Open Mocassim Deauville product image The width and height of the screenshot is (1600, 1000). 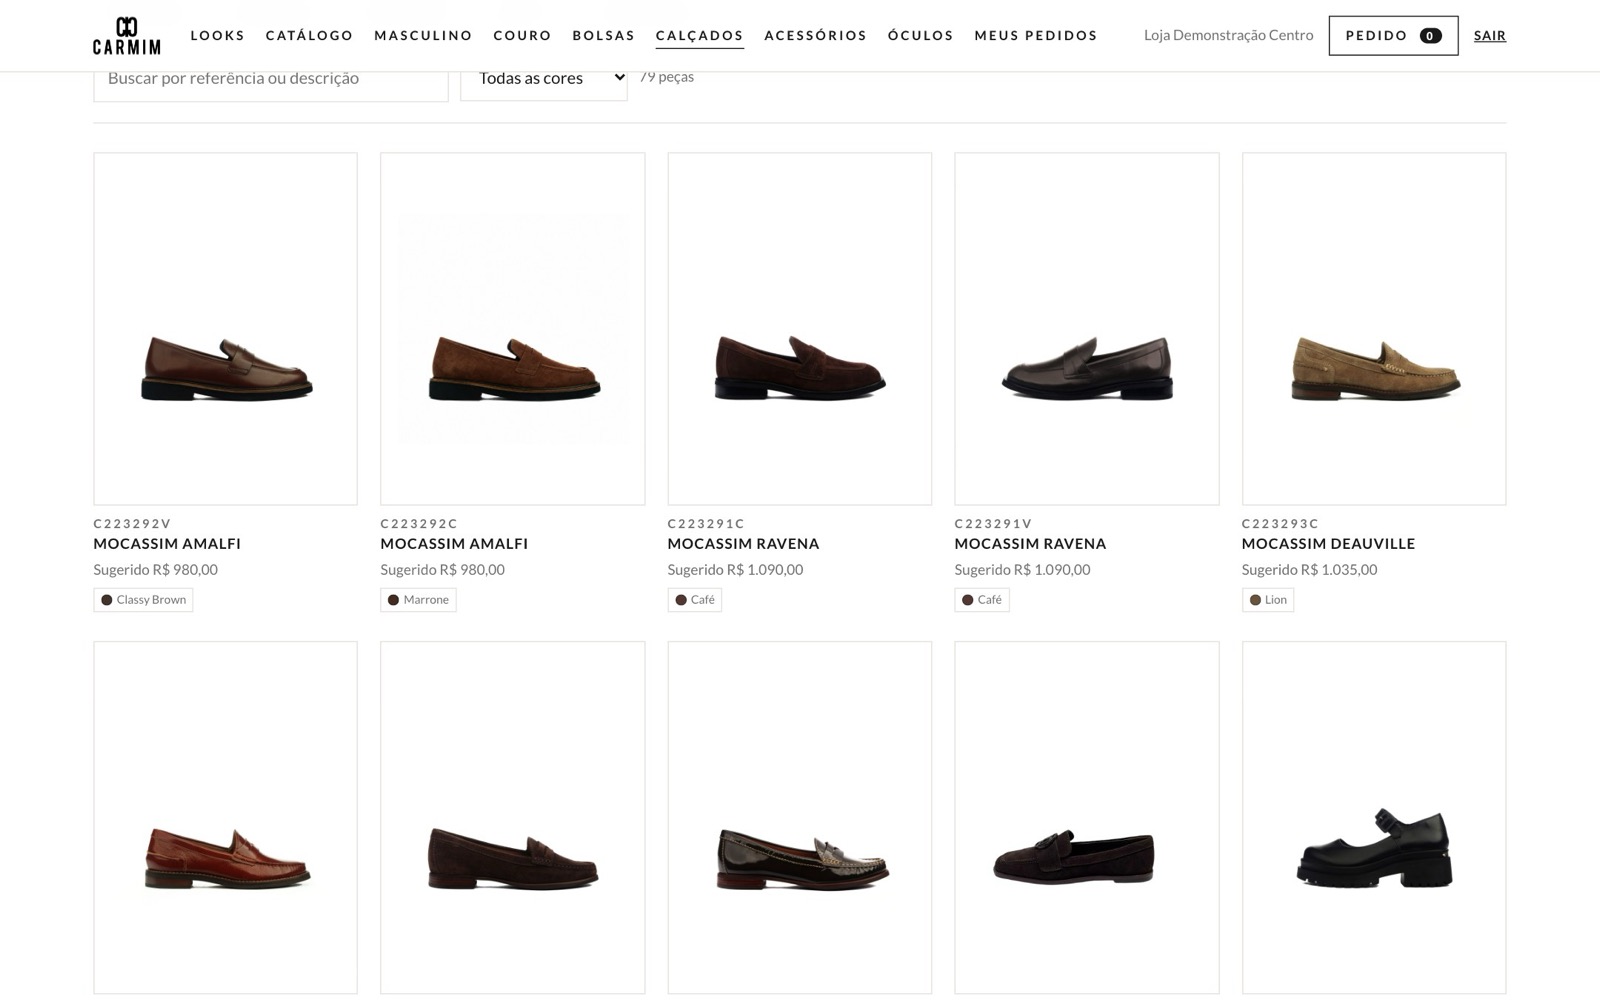[x=1373, y=329]
